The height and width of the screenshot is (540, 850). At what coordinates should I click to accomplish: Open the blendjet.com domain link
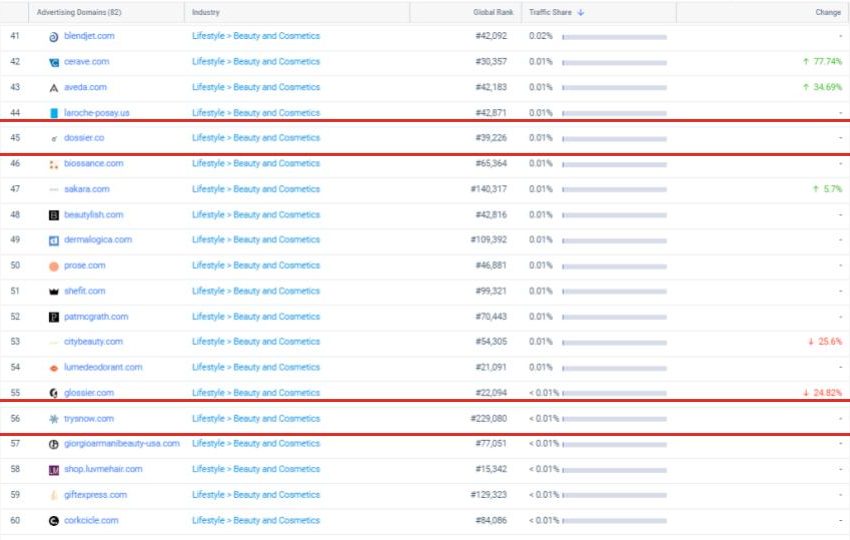(x=89, y=36)
